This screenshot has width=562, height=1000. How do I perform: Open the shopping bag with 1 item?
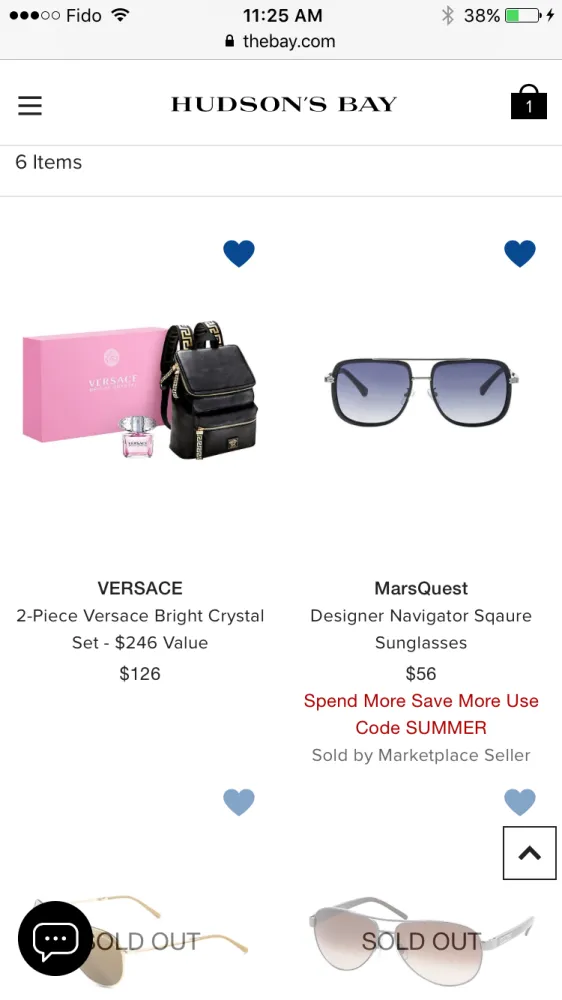[528, 102]
